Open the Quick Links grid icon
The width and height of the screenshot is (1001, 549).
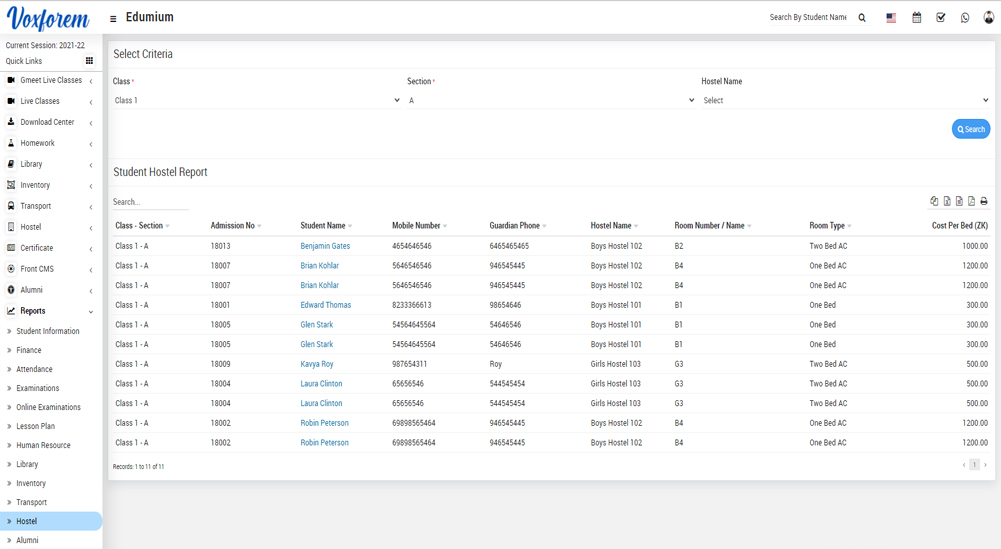pos(89,61)
